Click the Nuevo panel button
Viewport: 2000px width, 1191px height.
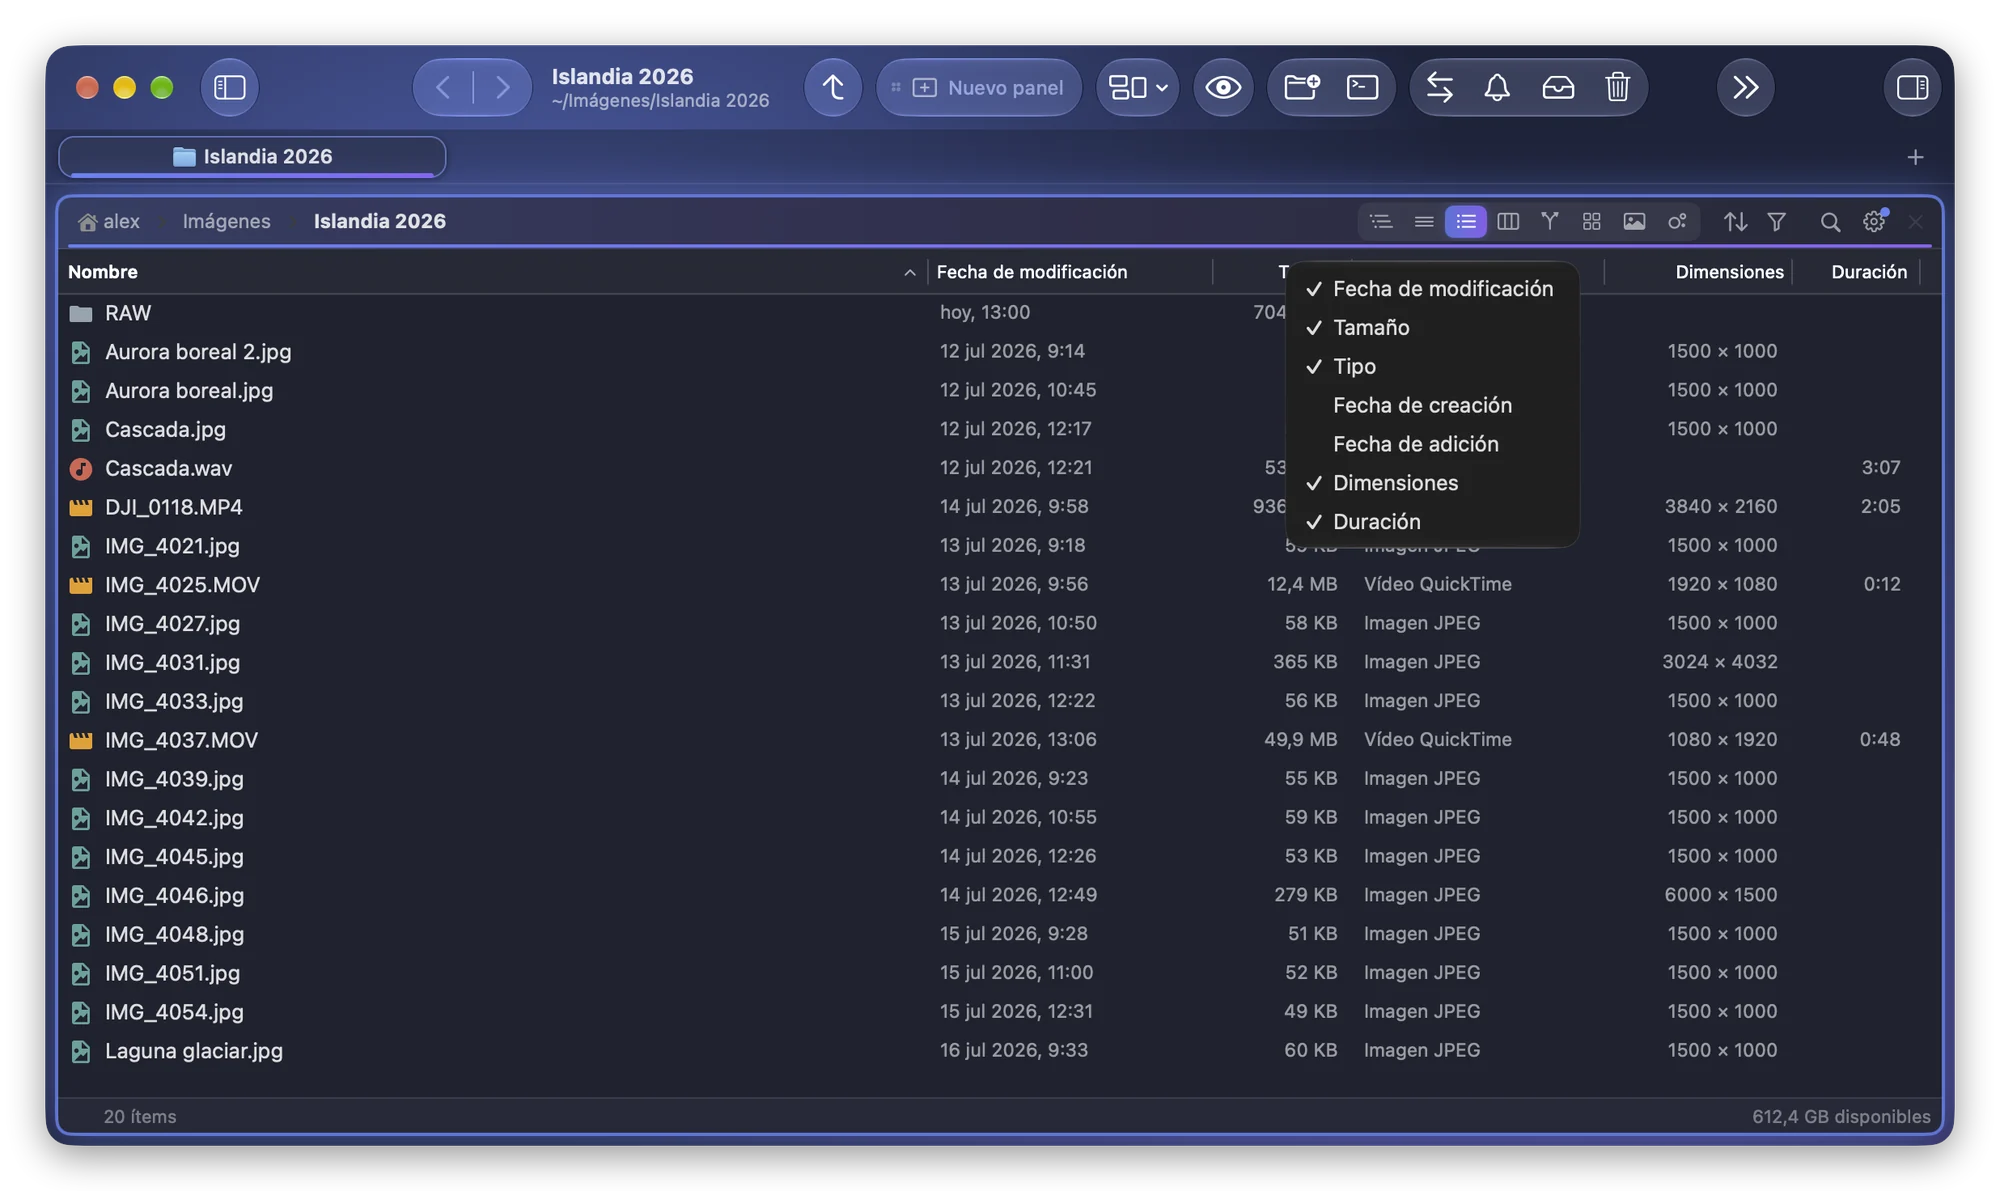[979, 87]
